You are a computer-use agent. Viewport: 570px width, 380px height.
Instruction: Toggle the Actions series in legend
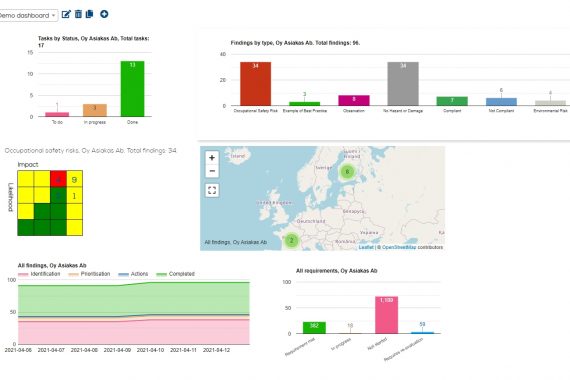(x=133, y=274)
